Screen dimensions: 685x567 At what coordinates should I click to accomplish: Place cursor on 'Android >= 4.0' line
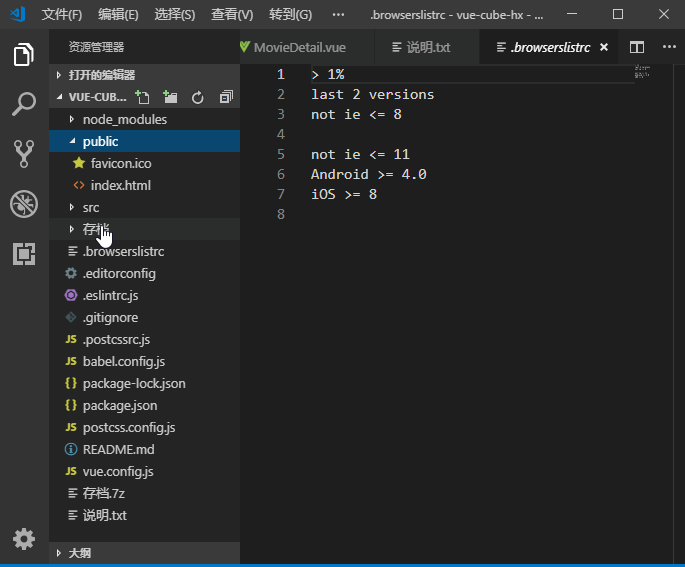(x=368, y=174)
